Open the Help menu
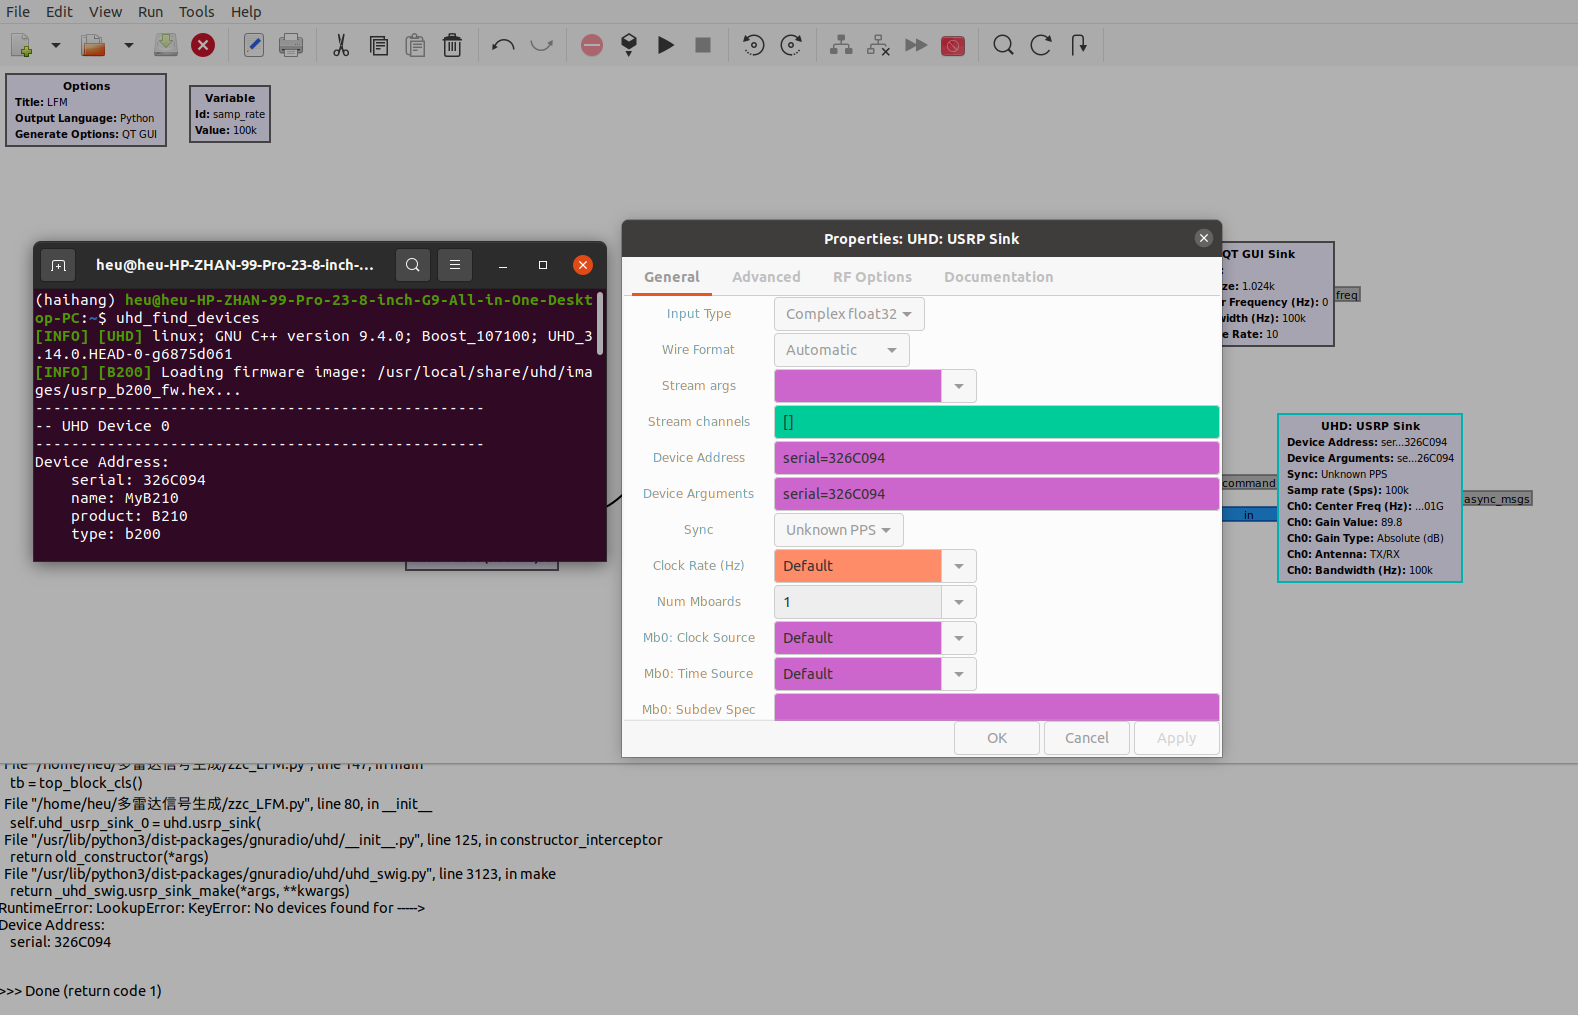Screen dimensions: 1578x1015 point(246,12)
